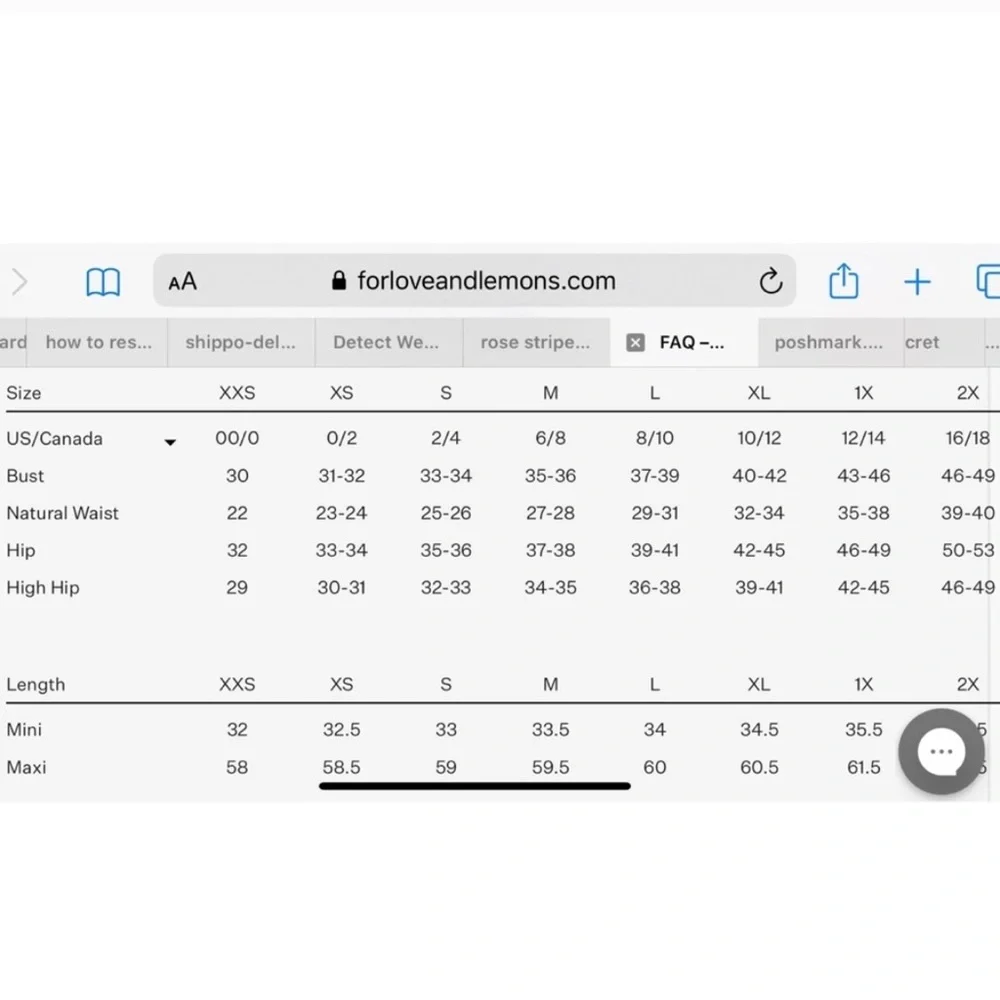Screen dimensions: 1000x1000
Task: Open the Safari bookmarks book icon
Action: (x=103, y=282)
